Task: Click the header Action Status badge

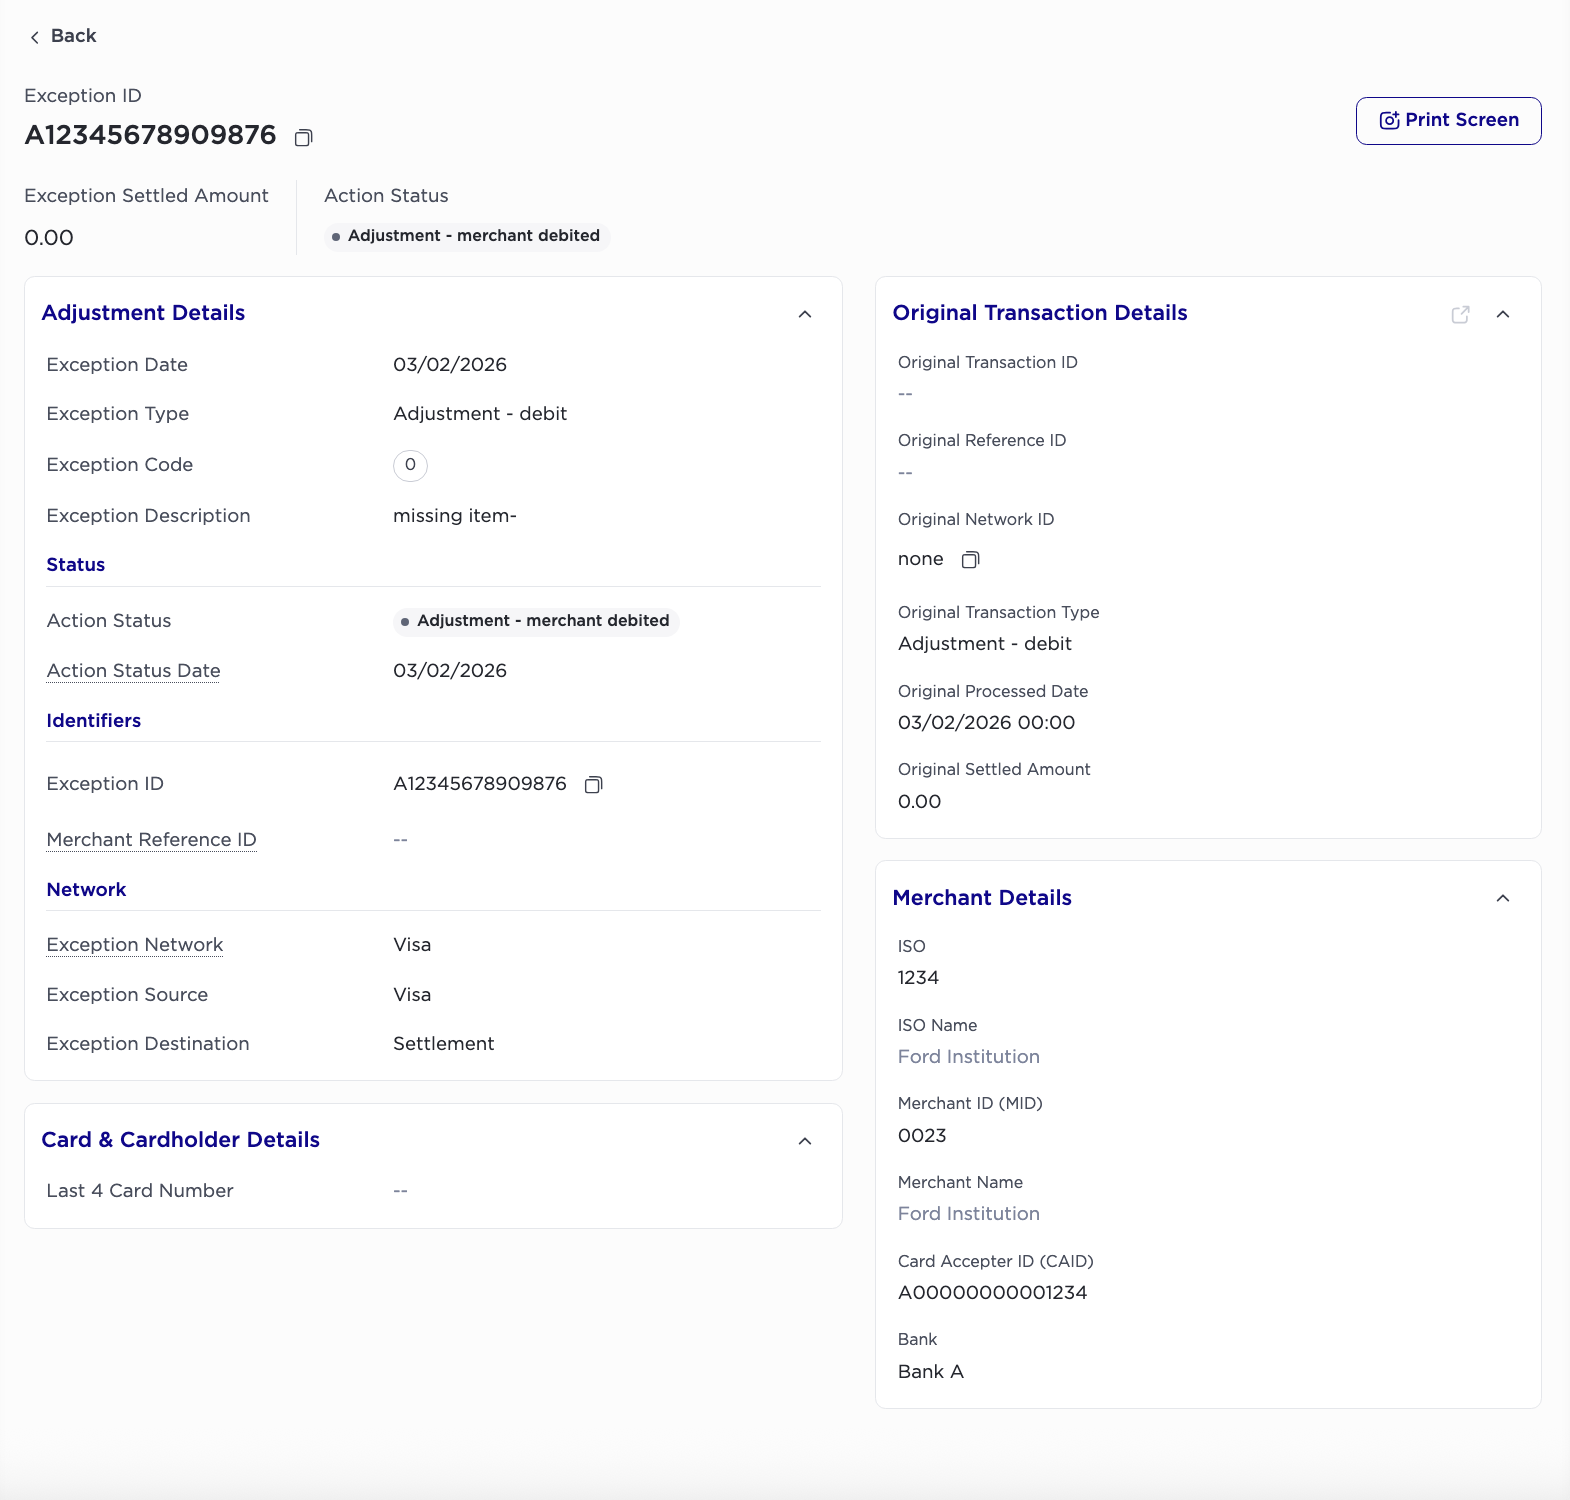Action: (466, 236)
